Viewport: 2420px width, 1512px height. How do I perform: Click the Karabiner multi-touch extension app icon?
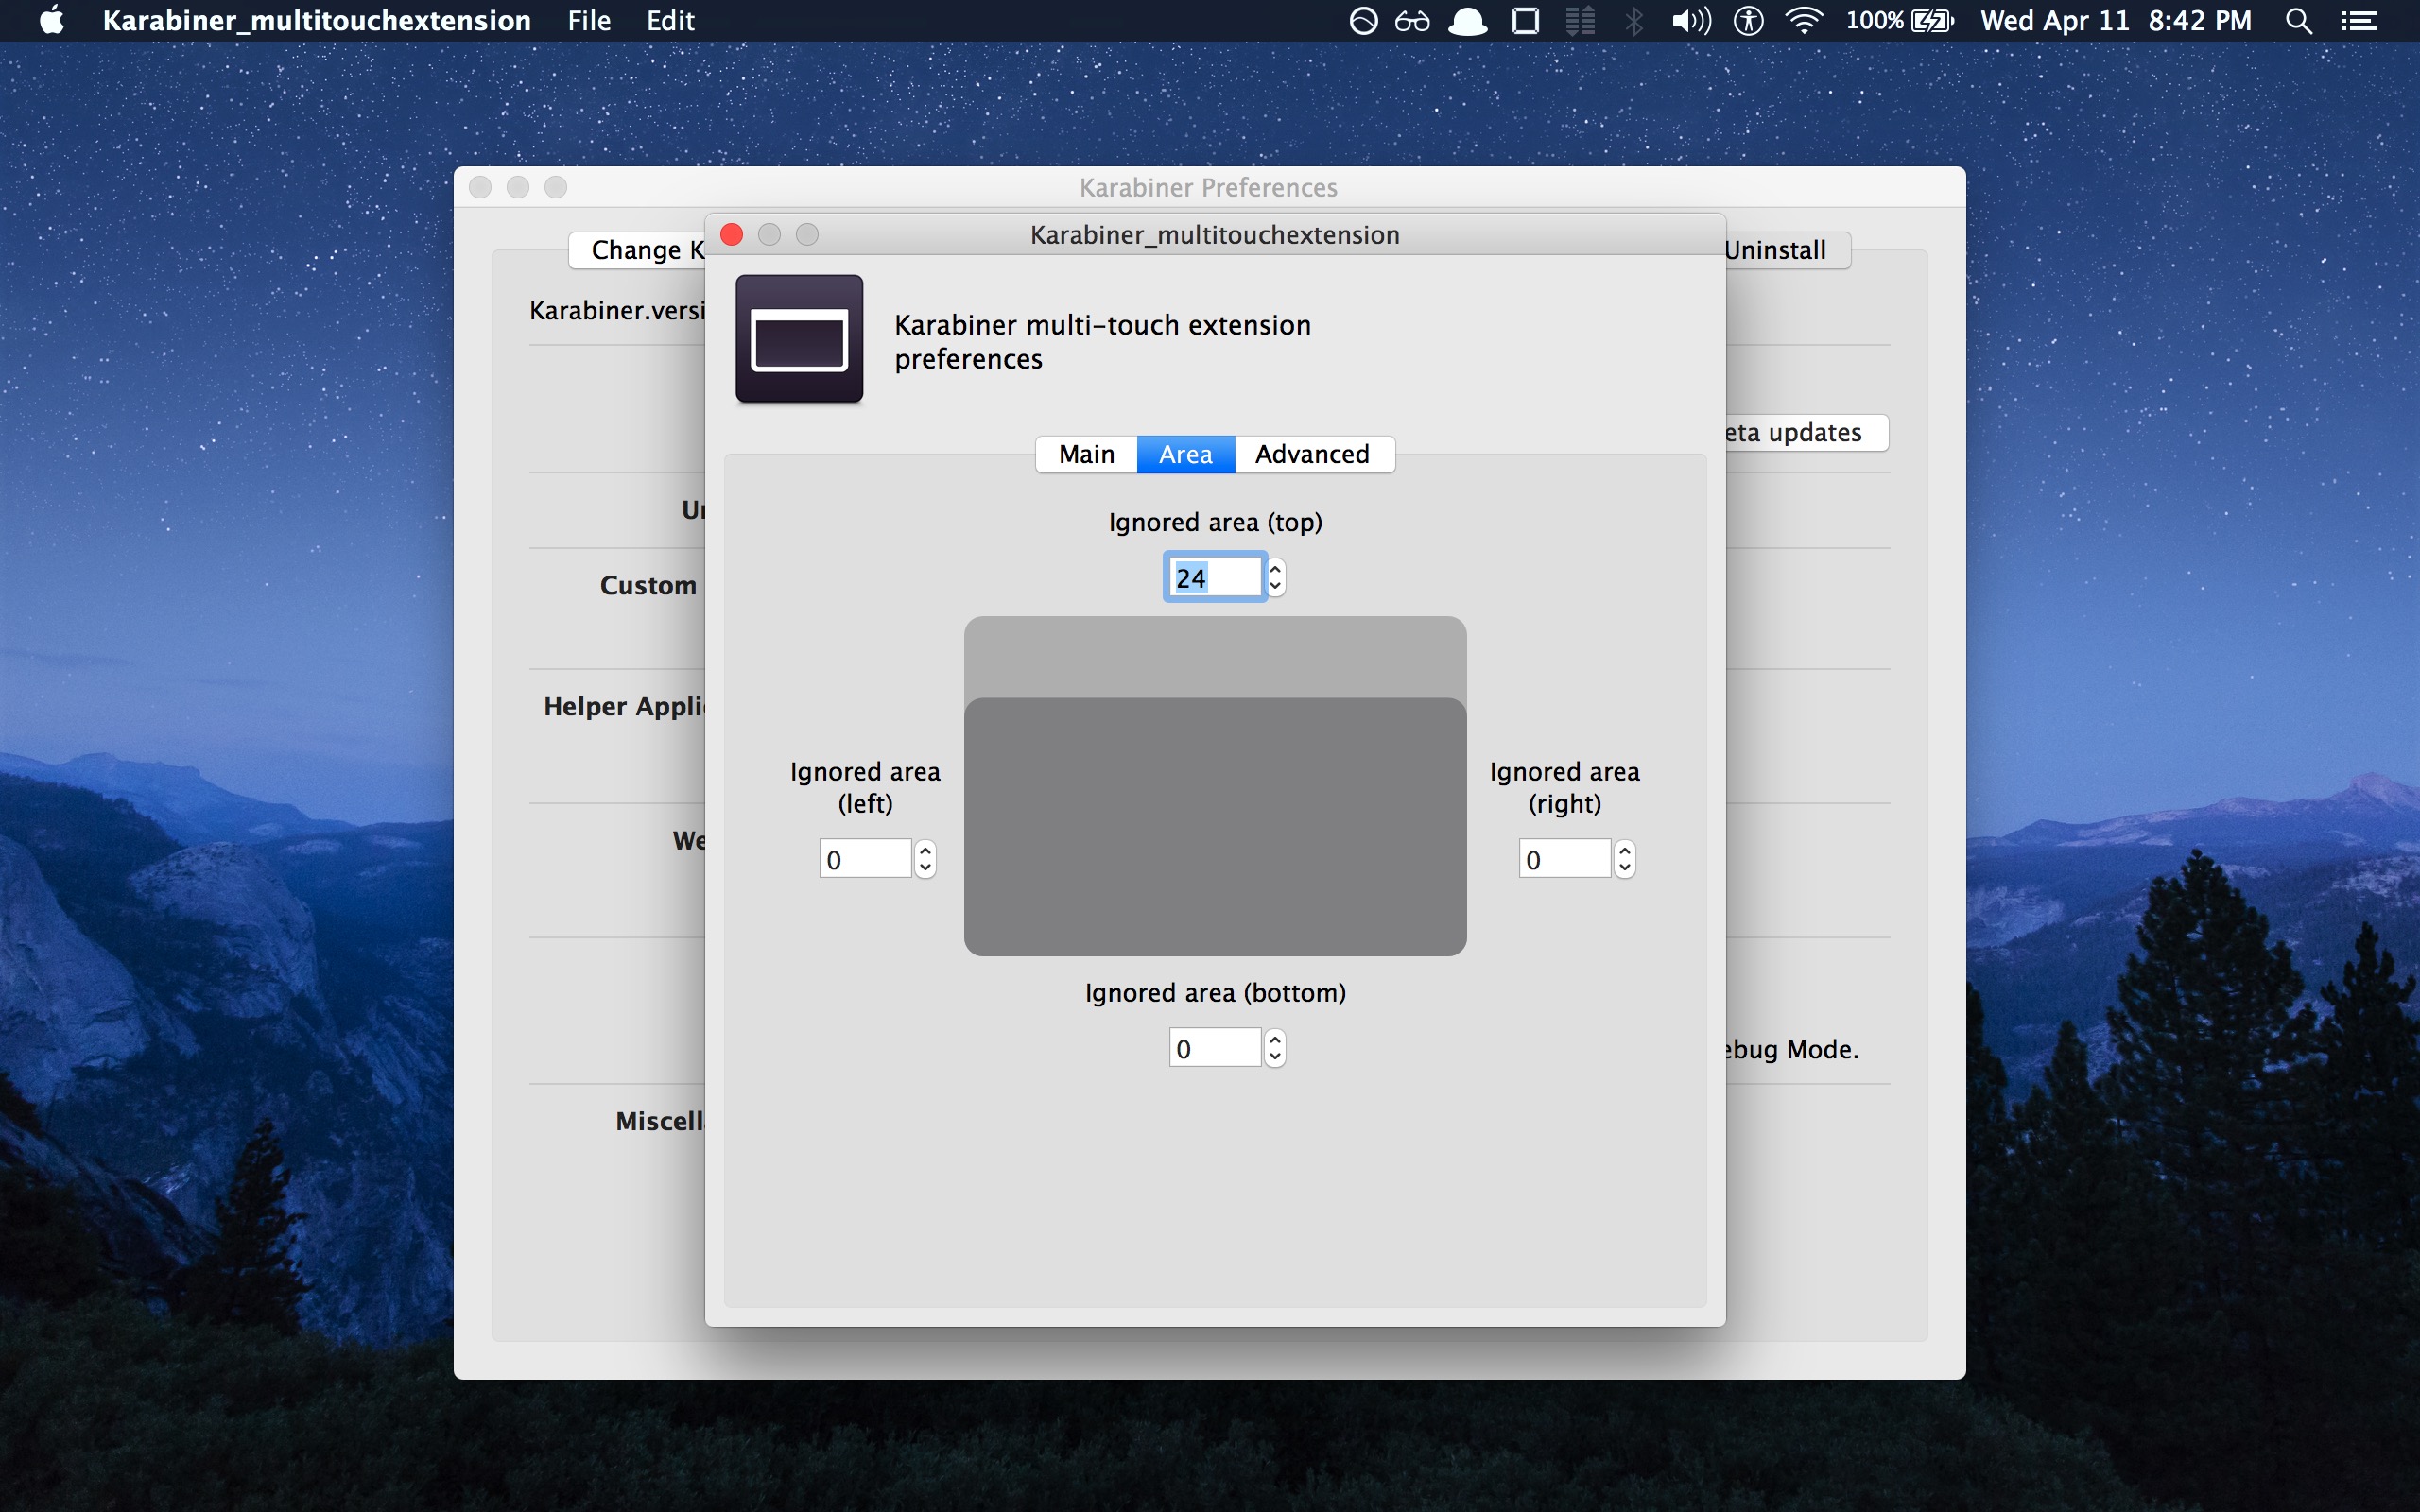pos(799,339)
